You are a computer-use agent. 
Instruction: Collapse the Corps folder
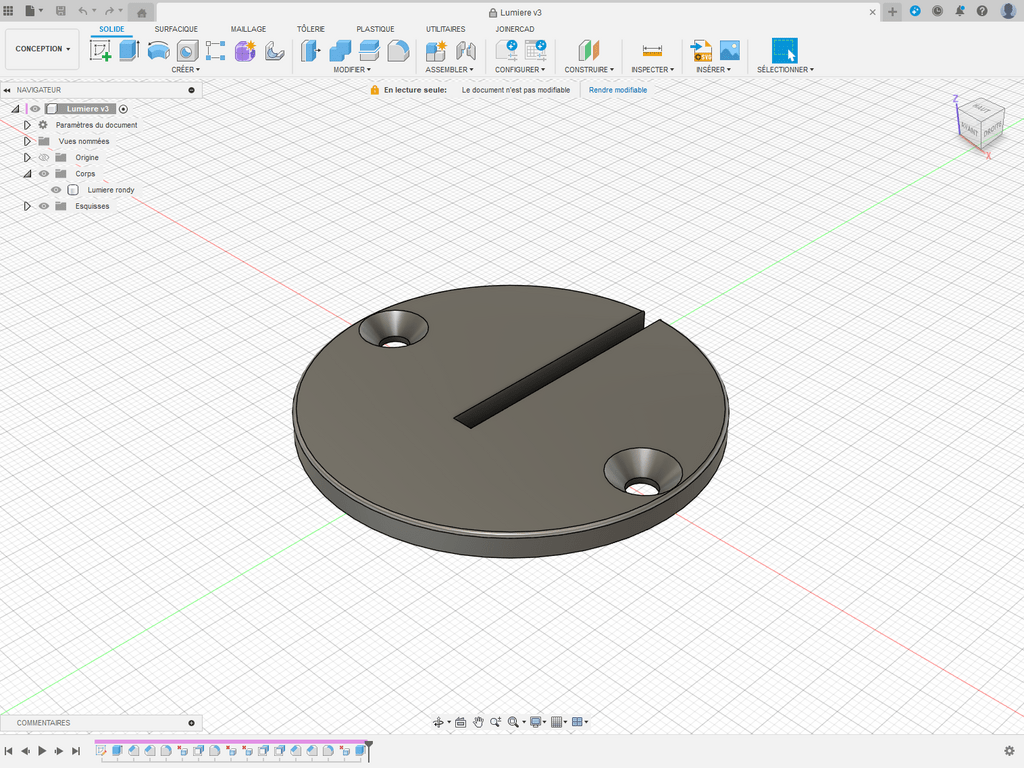(x=27, y=174)
